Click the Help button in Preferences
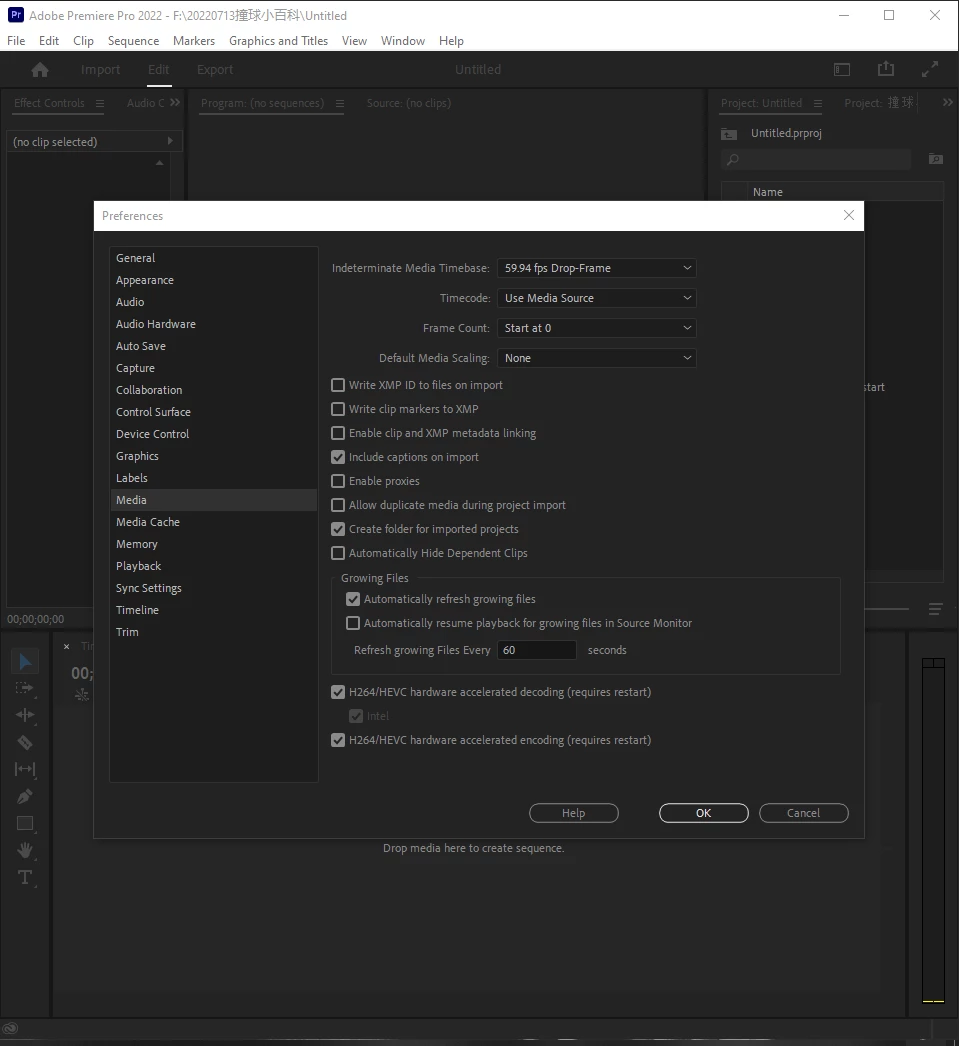Screen dimensions: 959x1046 574,813
